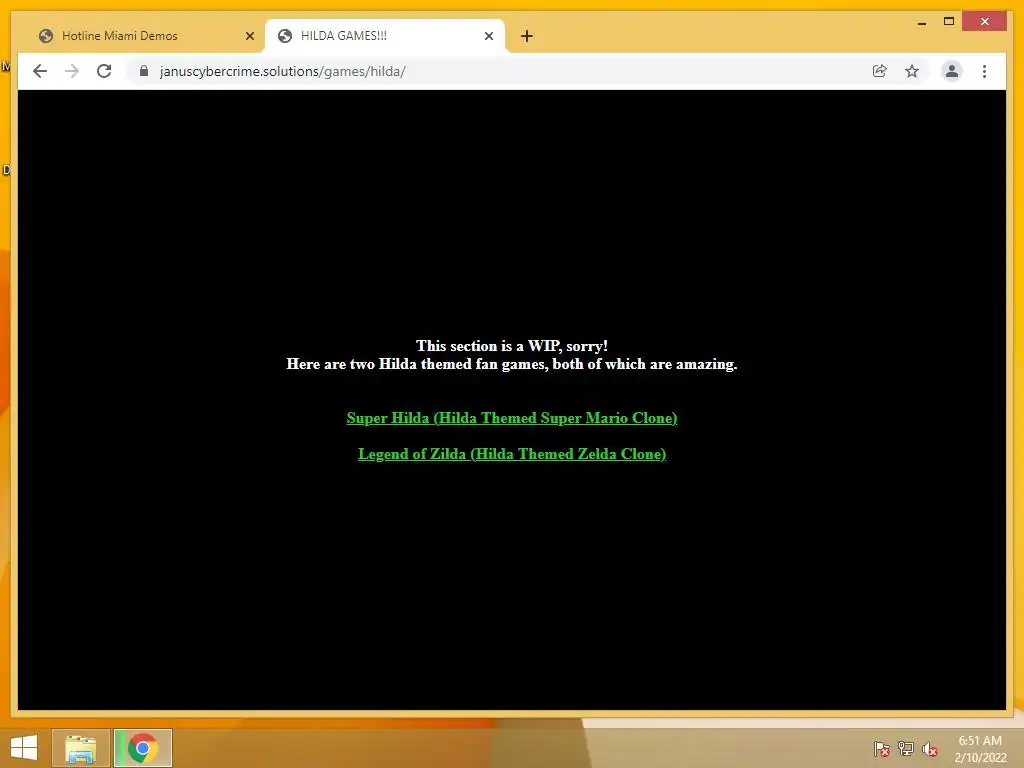The width and height of the screenshot is (1024, 768).
Task: Open the Windows Start menu
Action: [24, 748]
